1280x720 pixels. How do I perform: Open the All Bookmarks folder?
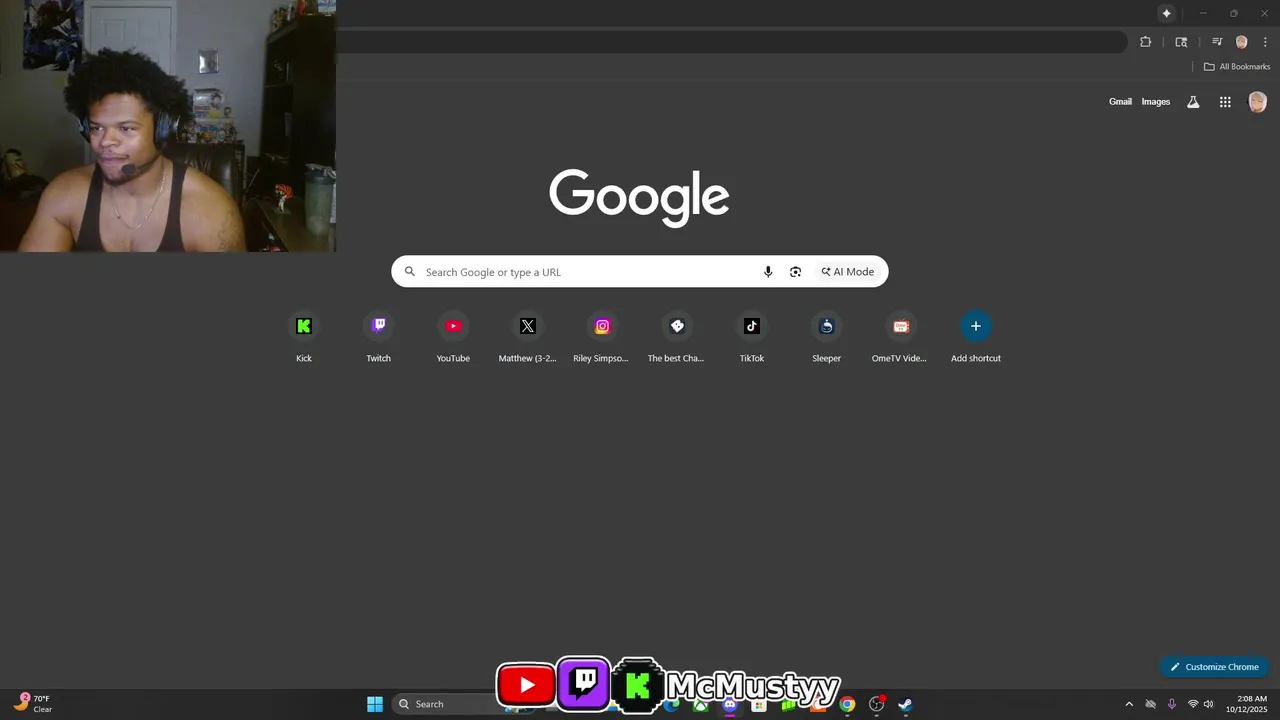coord(1237,67)
